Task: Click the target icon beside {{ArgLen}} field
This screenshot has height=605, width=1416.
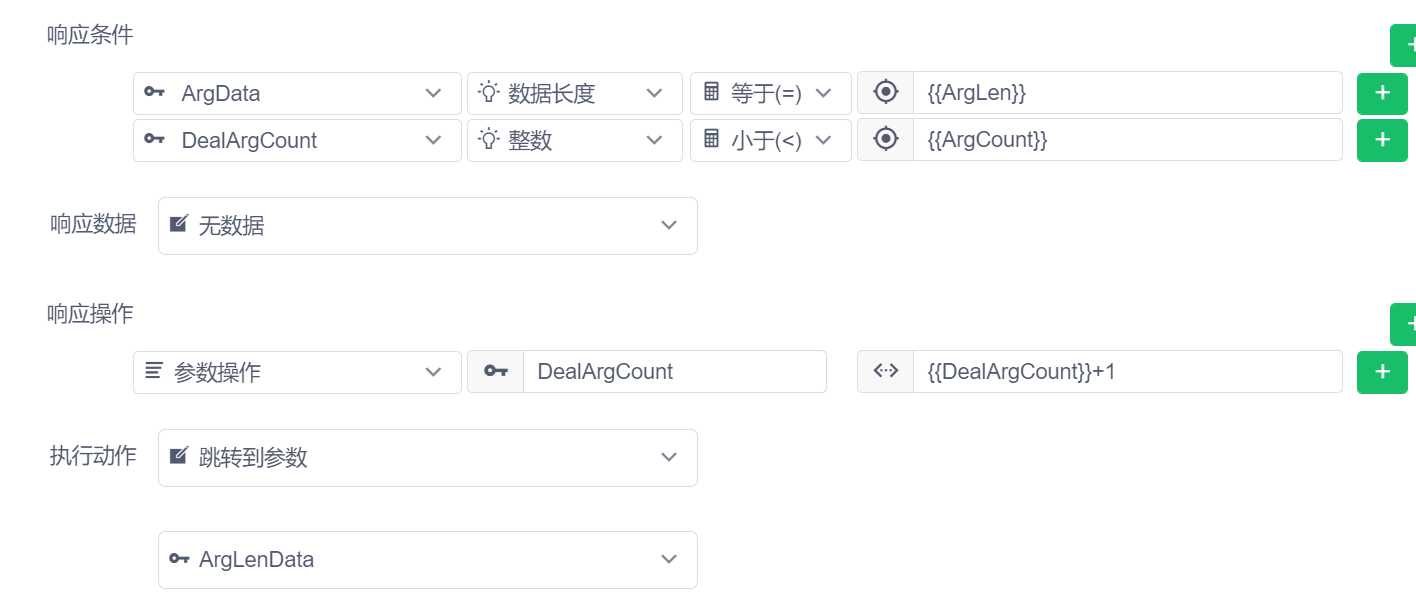Action: [x=885, y=93]
